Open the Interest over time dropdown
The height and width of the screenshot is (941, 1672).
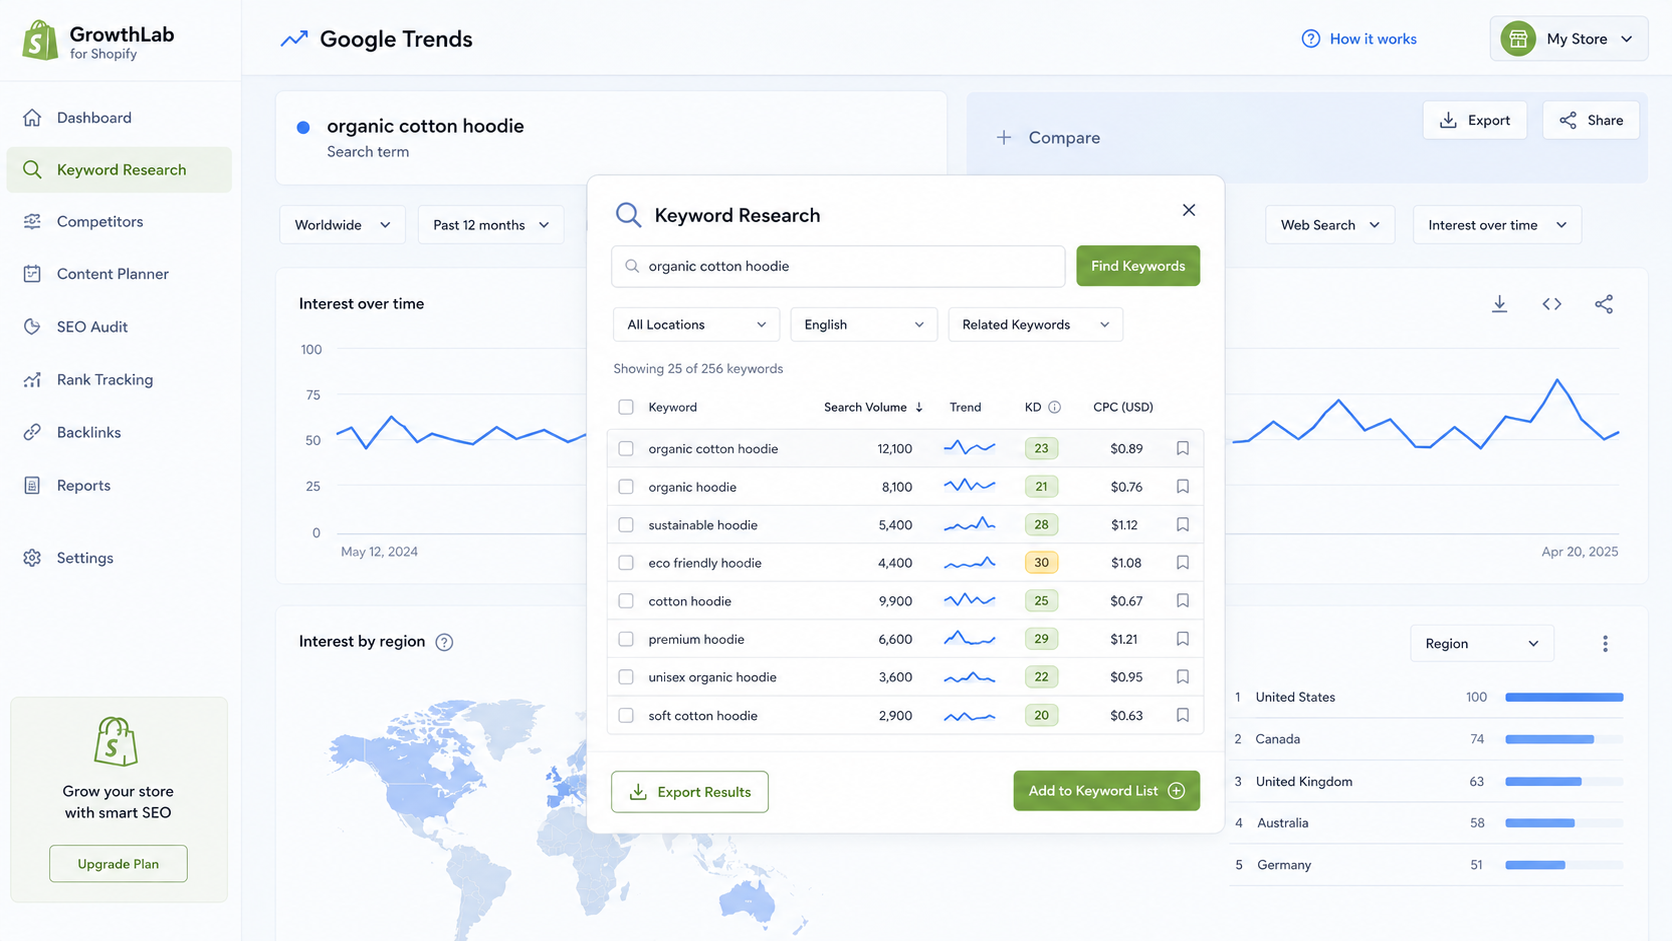coord(1497,225)
